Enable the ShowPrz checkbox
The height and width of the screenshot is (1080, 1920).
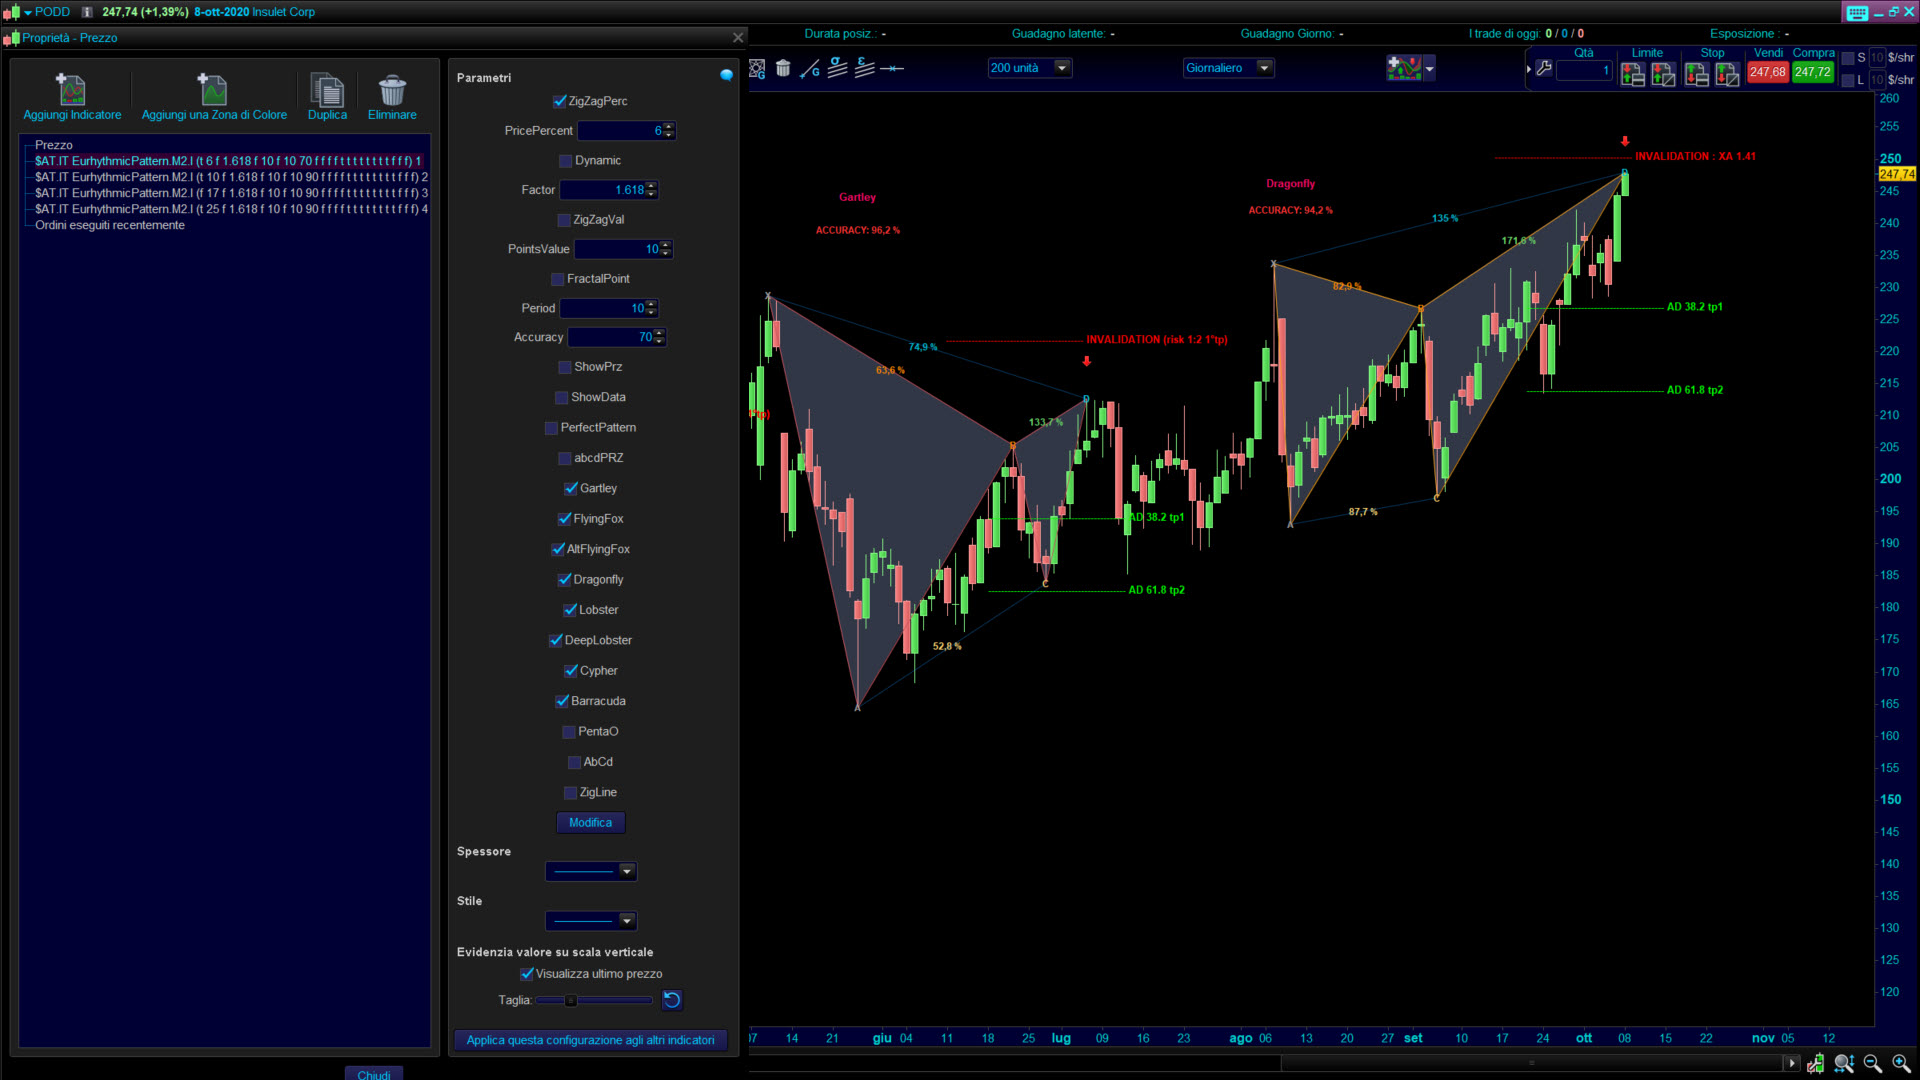pos(565,367)
